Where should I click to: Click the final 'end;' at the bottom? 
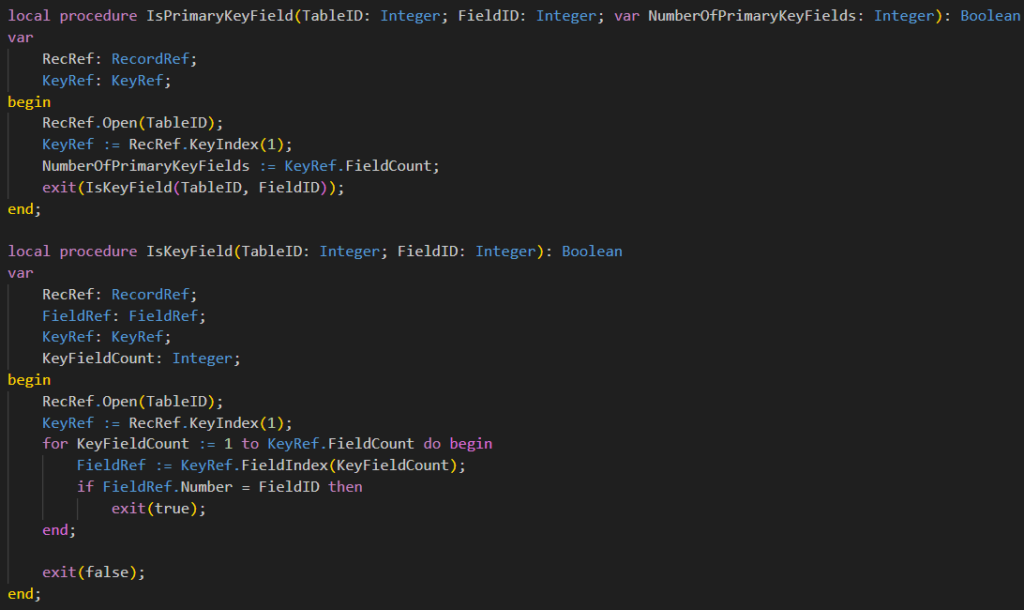point(25,594)
